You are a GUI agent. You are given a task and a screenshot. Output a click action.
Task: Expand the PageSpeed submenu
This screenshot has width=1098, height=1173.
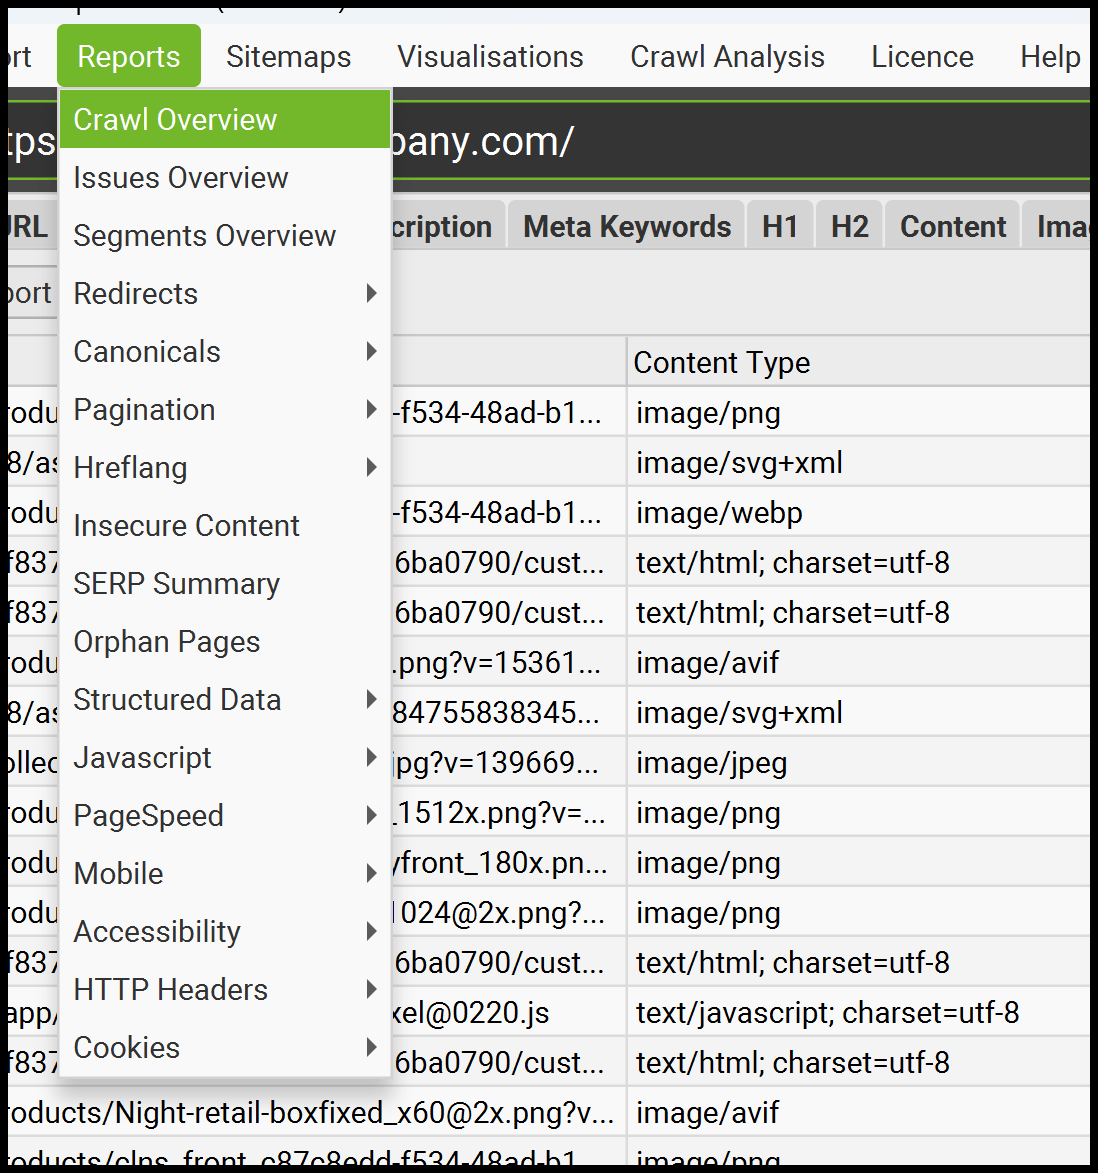[x=225, y=815]
